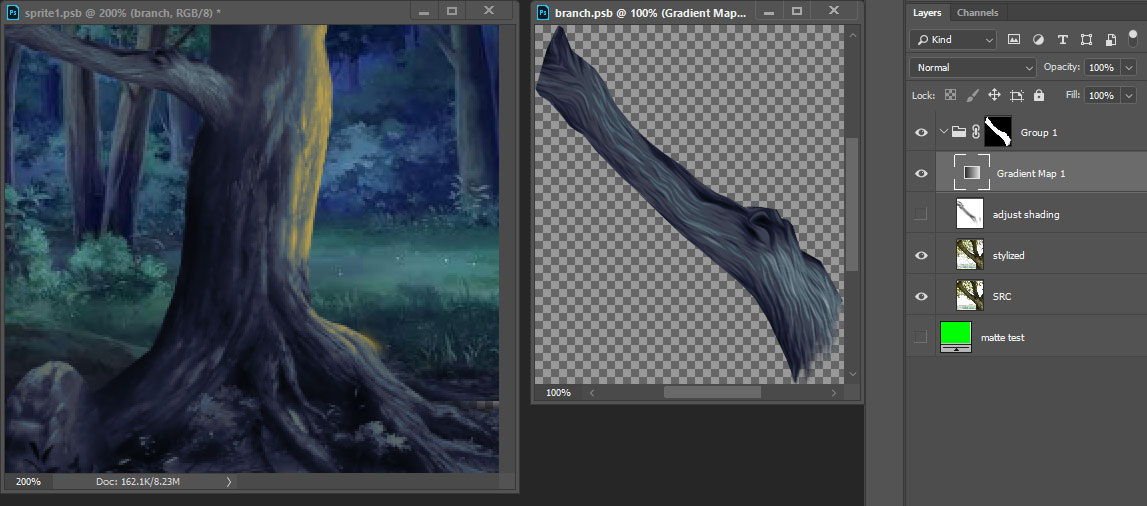Image resolution: width=1147 pixels, height=506 pixels.
Task: Turn off layer filtering toggle switch
Action: click(1133, 37)
